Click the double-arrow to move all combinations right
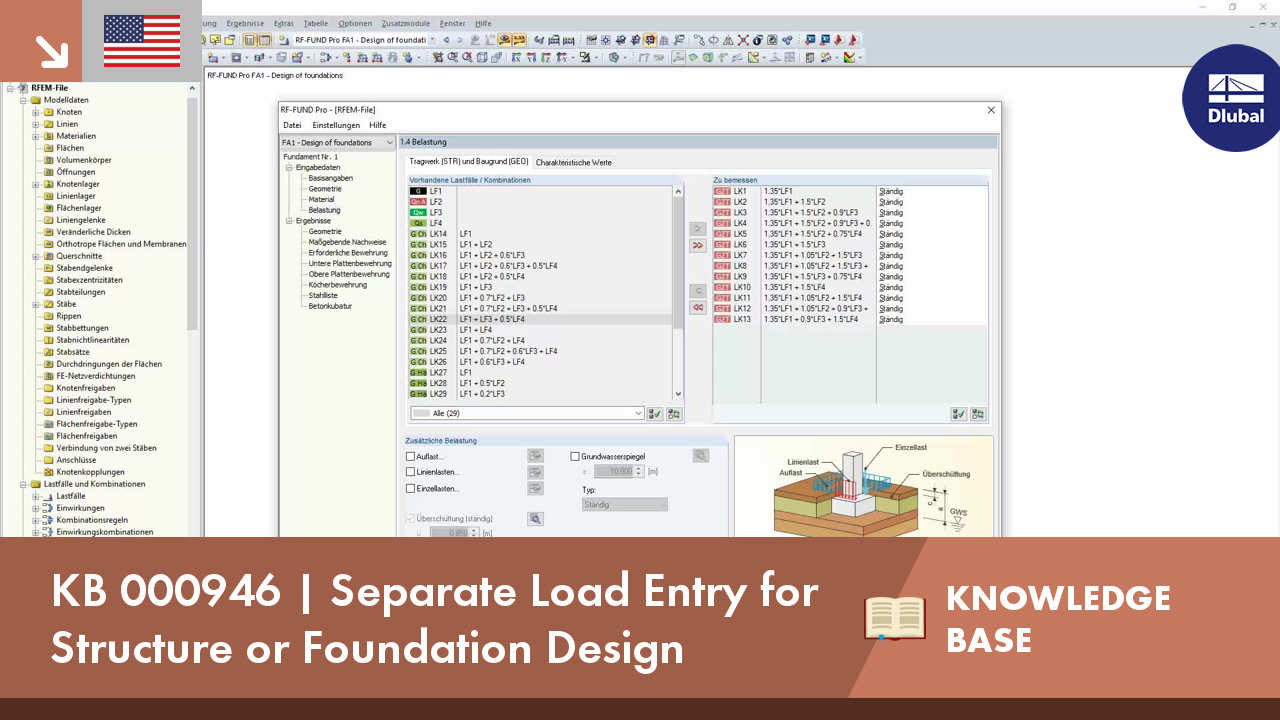Screen dimensions: 1280x720 [697, 245]
